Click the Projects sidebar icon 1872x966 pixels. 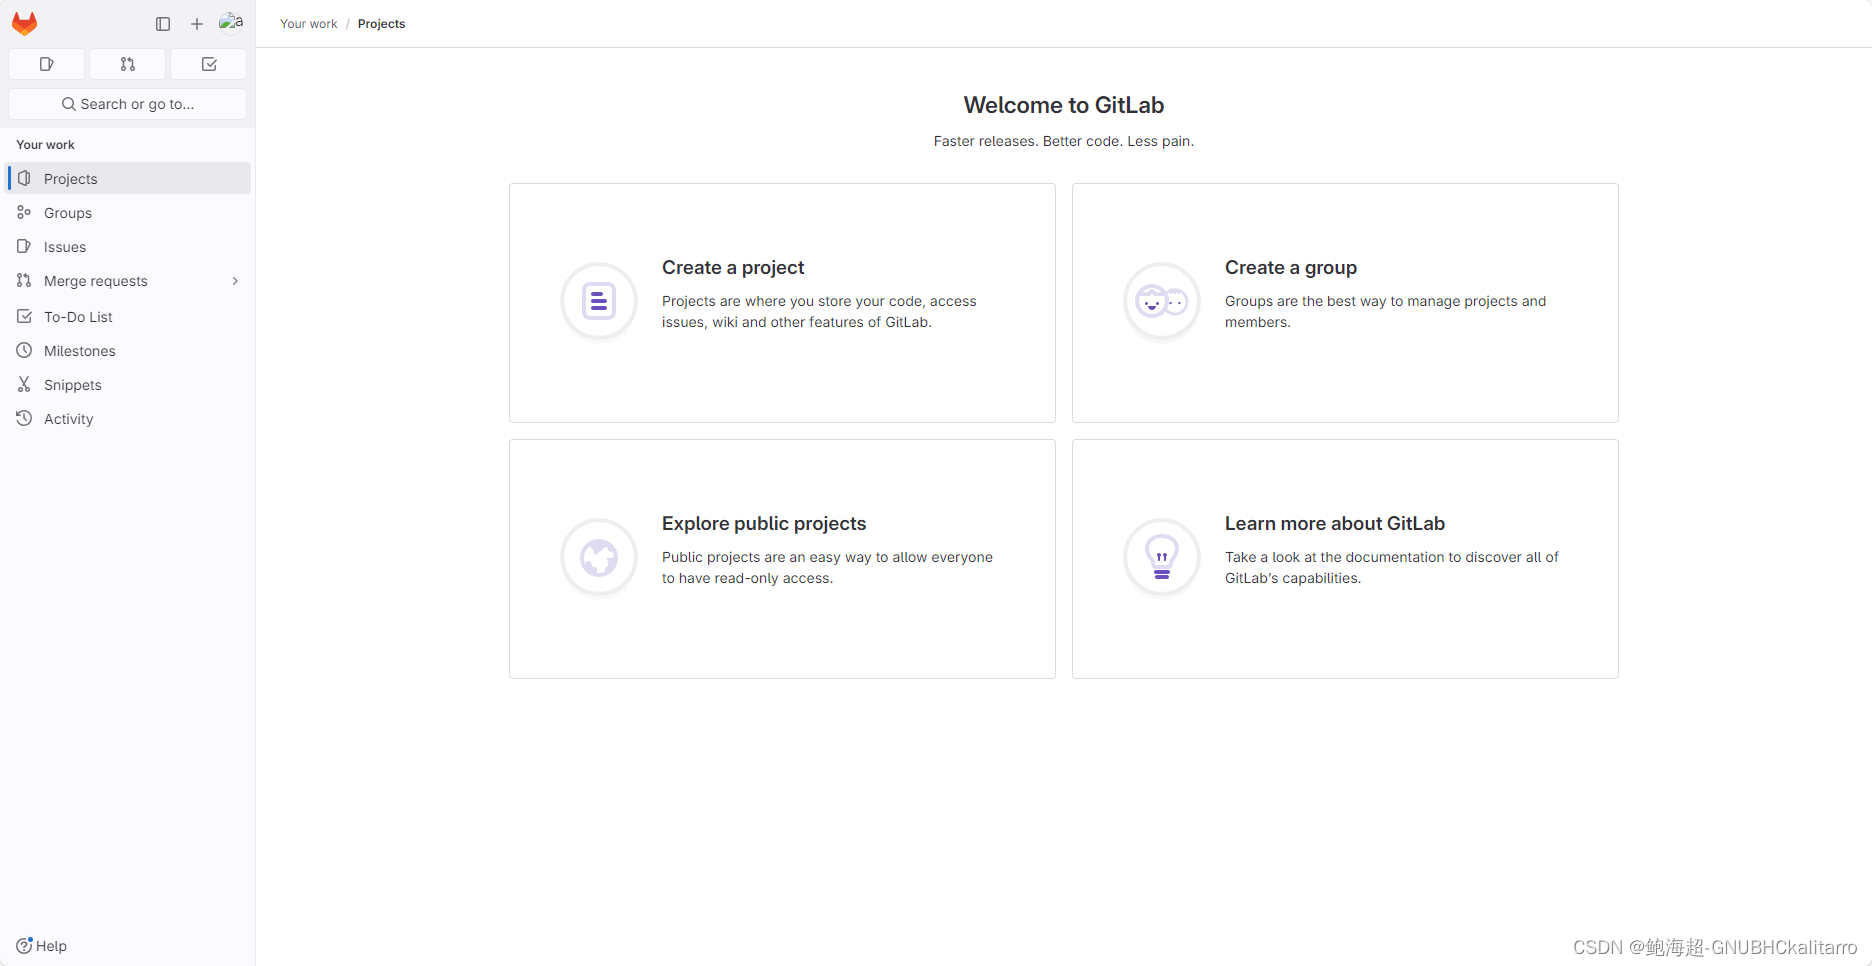(24, 178)
